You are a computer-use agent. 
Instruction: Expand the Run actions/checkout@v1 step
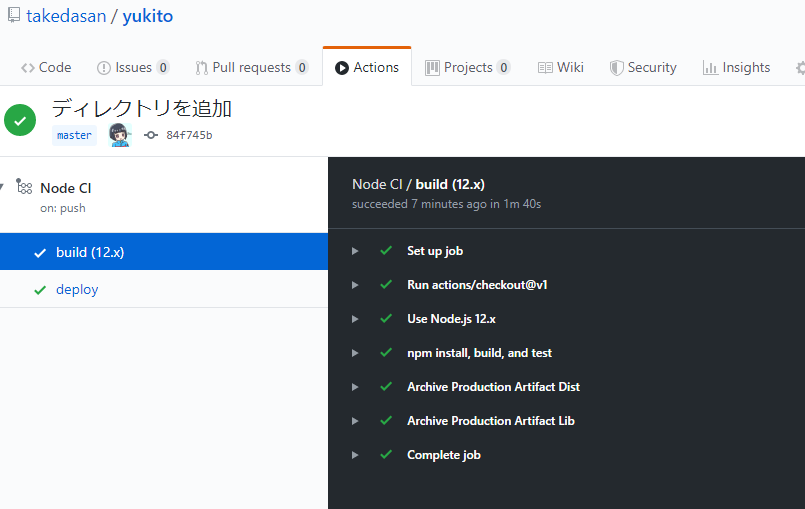[x=355, y=285]
